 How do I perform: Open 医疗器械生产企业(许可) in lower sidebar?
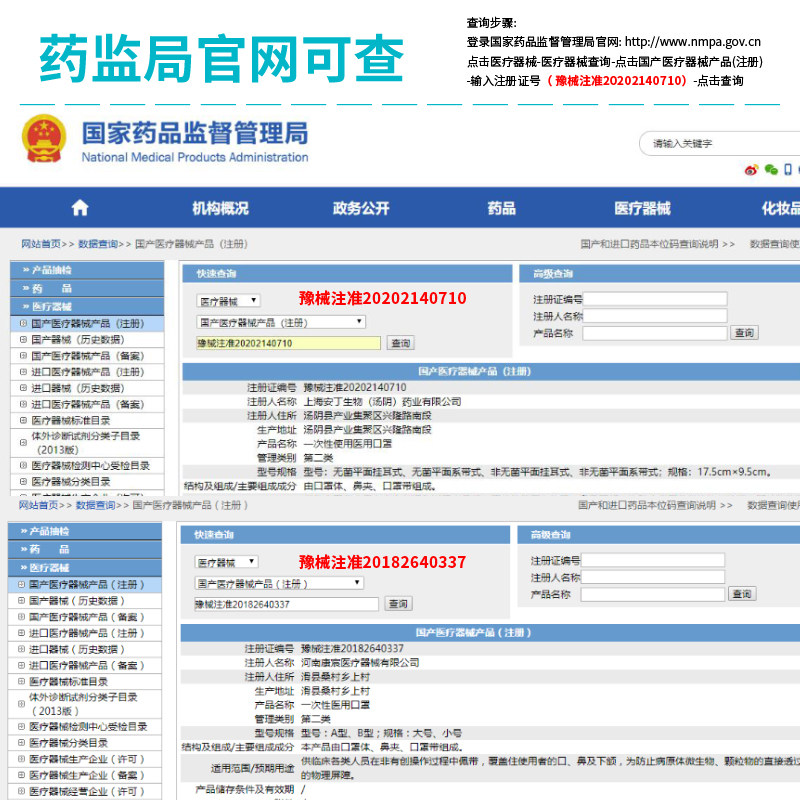(87, 759)
